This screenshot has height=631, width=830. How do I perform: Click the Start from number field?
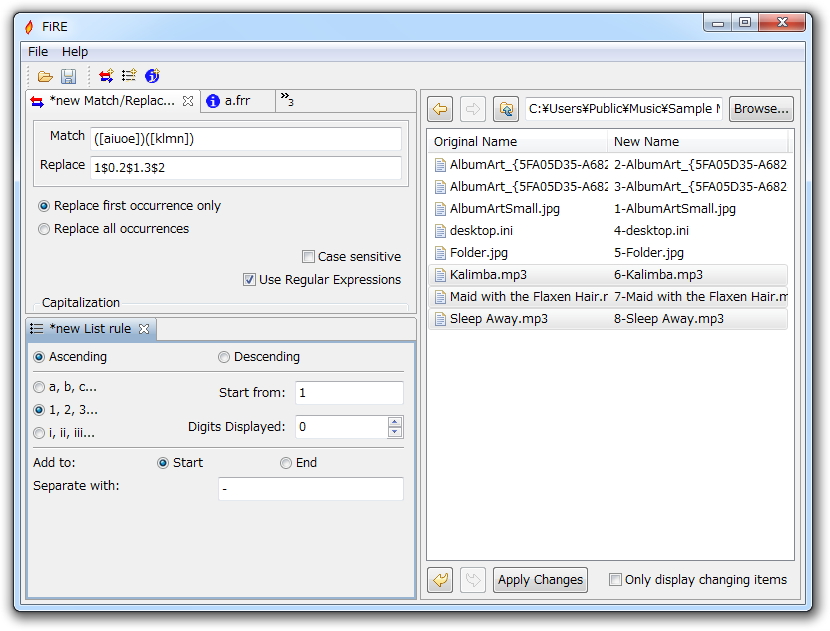(x=349, y=393)
